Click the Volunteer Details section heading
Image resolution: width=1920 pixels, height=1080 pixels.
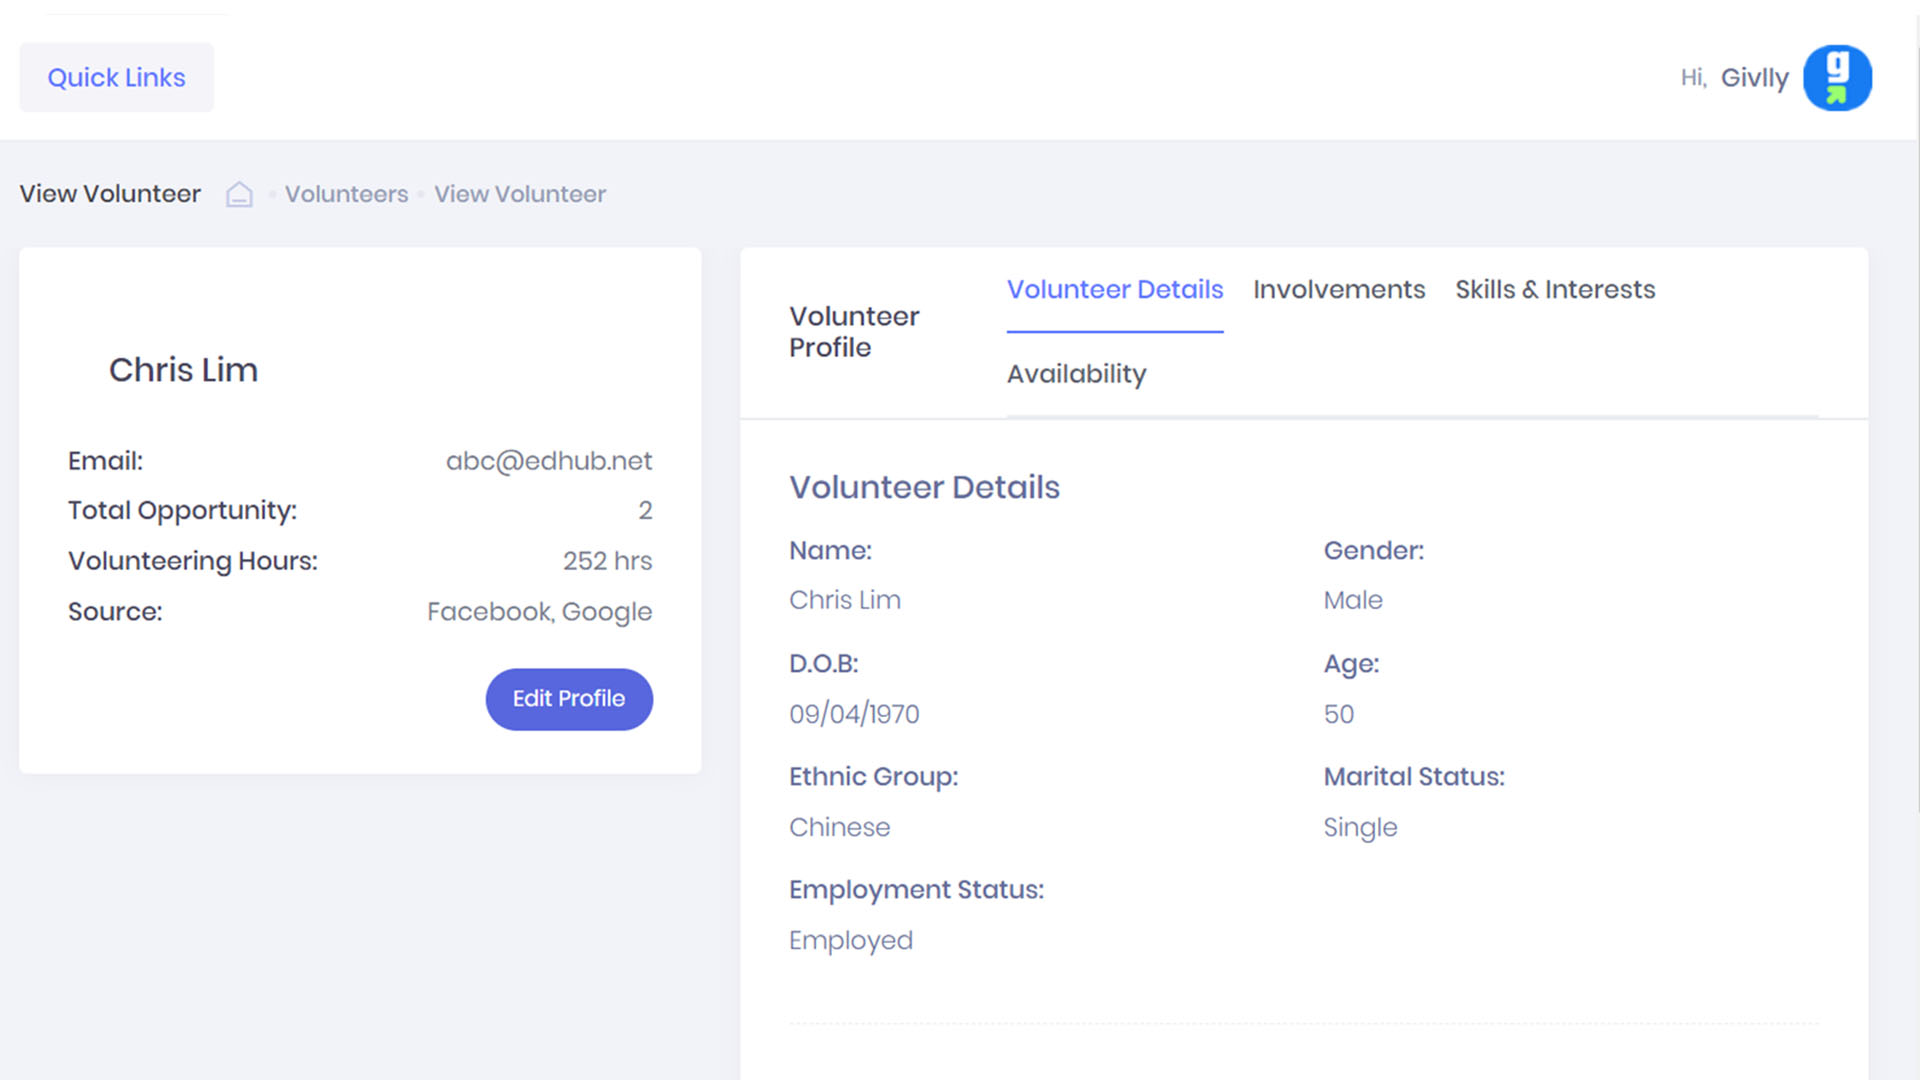tap(924, 487)
